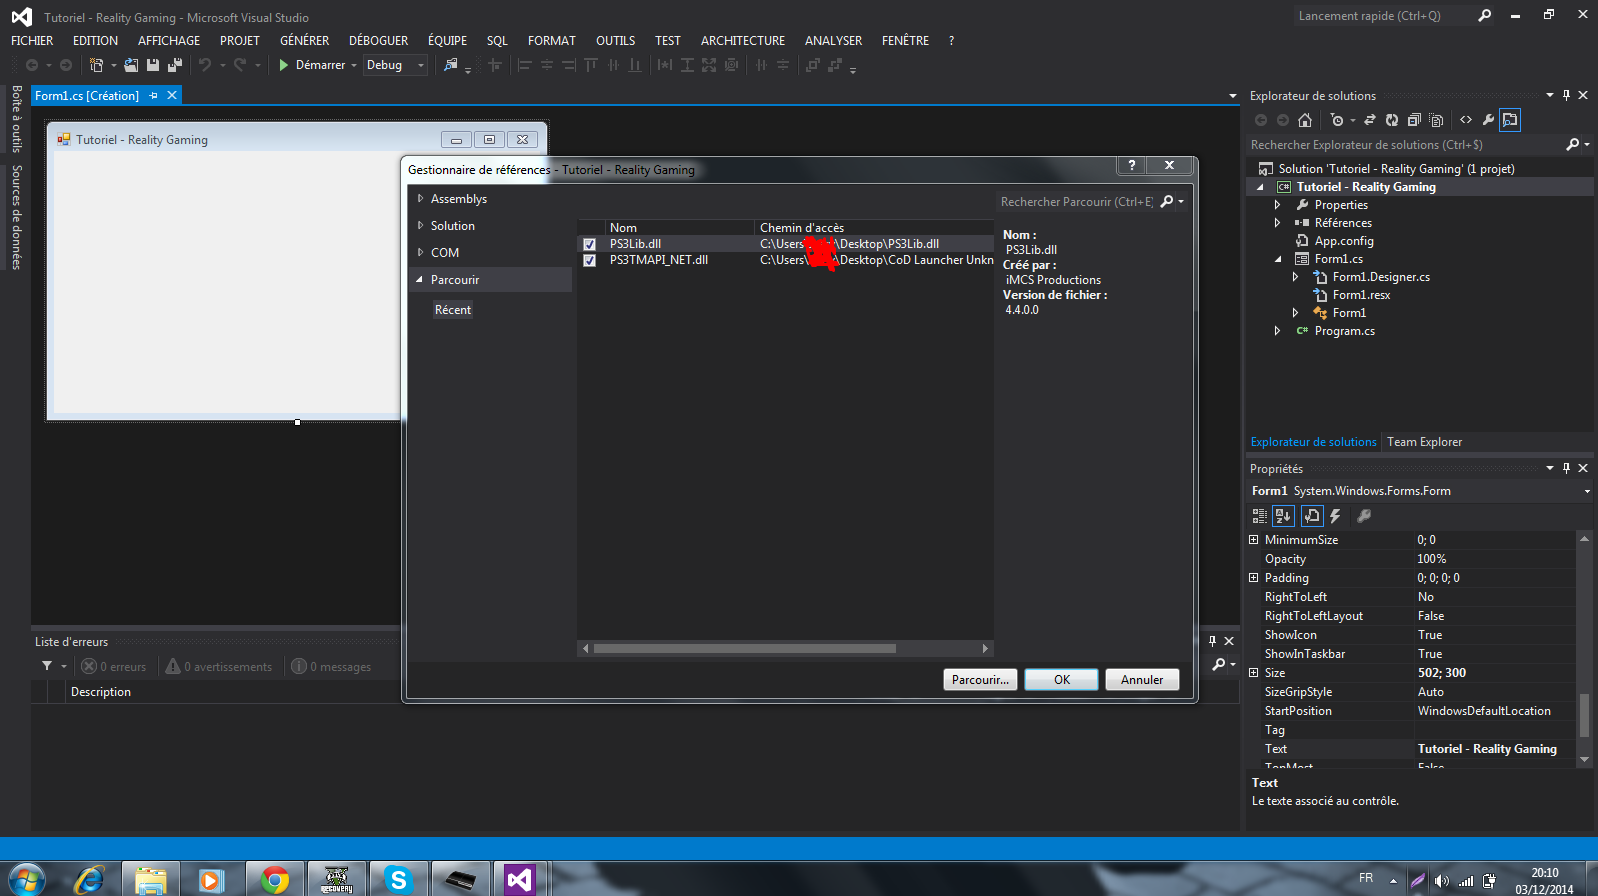The image size is (1598, 896).
Task: Switch to the Team Explorer tab
Action: (x=1424, y=442)
